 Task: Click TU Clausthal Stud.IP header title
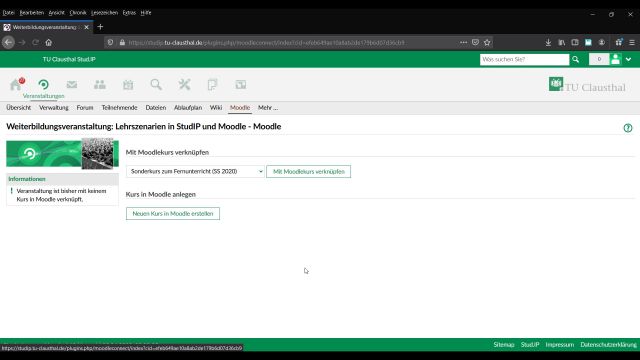69,60
